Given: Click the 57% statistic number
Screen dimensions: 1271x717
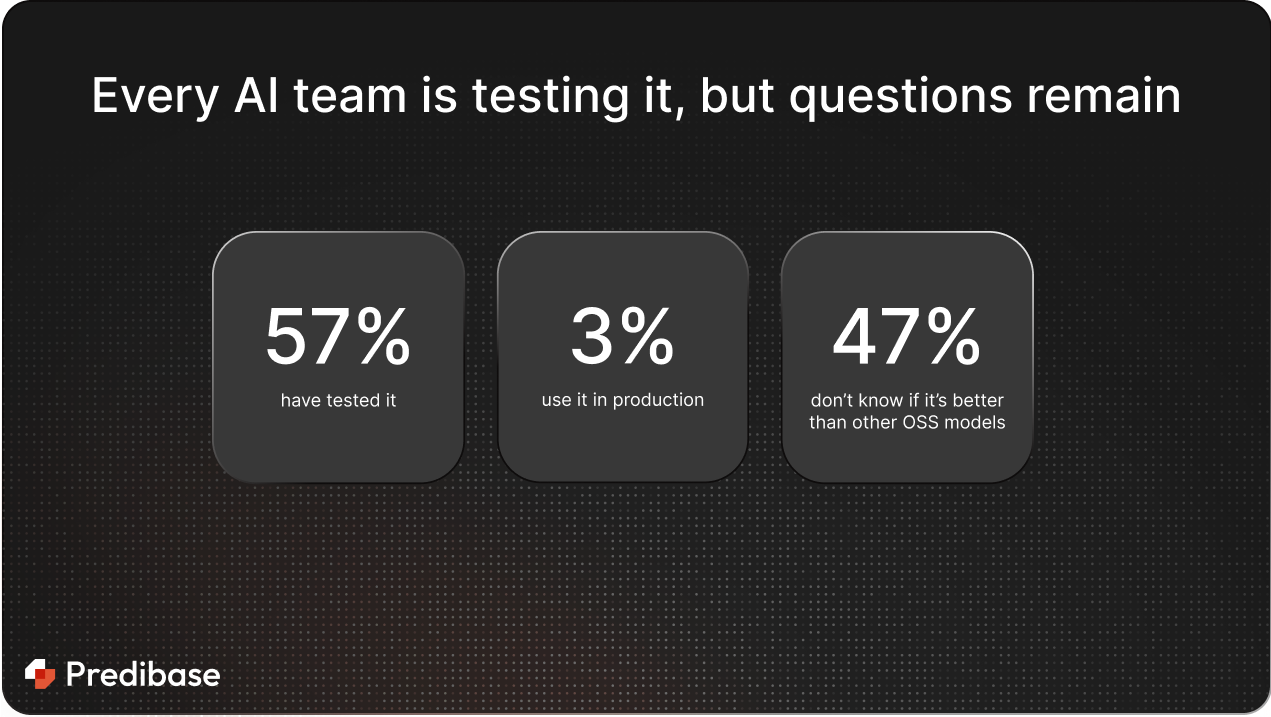Looking at the screenshot, I should click(338, 336).
